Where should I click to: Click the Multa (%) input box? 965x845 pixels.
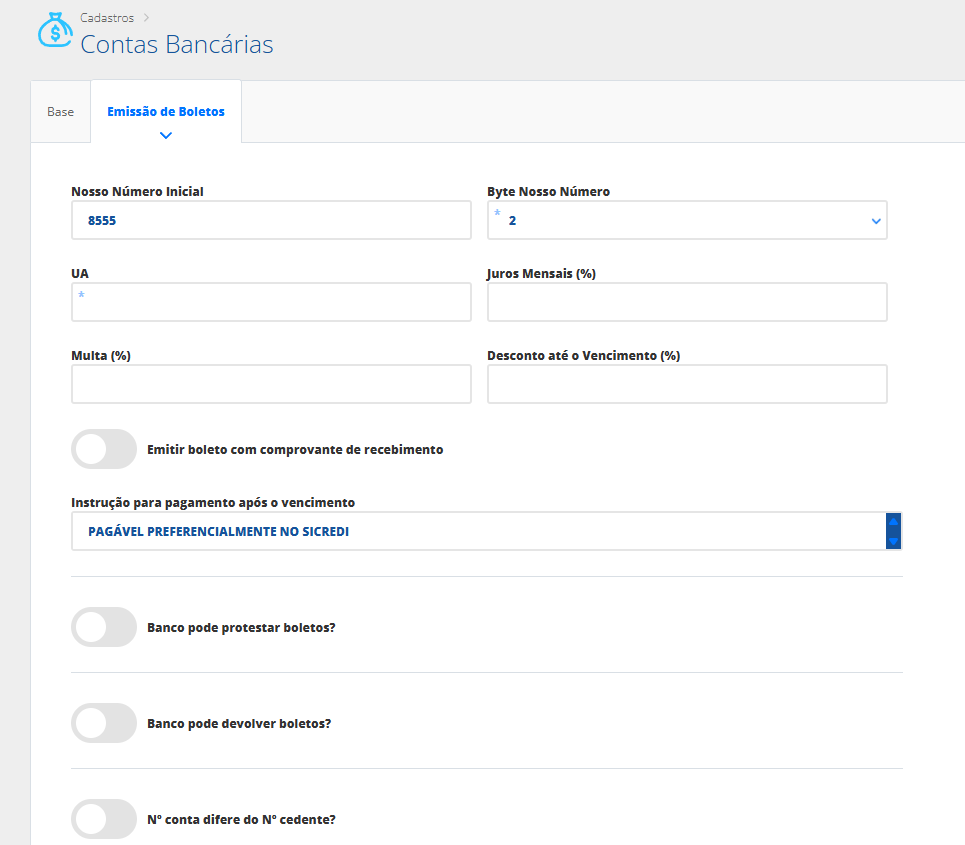(271, 384)
